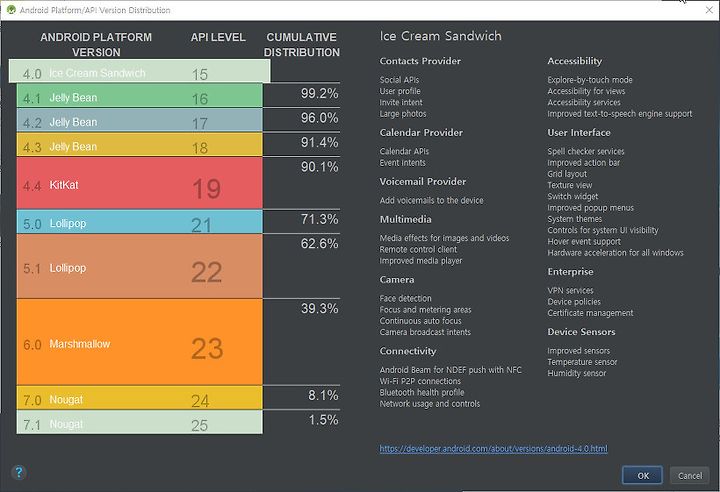720x492 pixels.
Task: Click the Explore-by-touch mode text
Action: coord(590,79)
